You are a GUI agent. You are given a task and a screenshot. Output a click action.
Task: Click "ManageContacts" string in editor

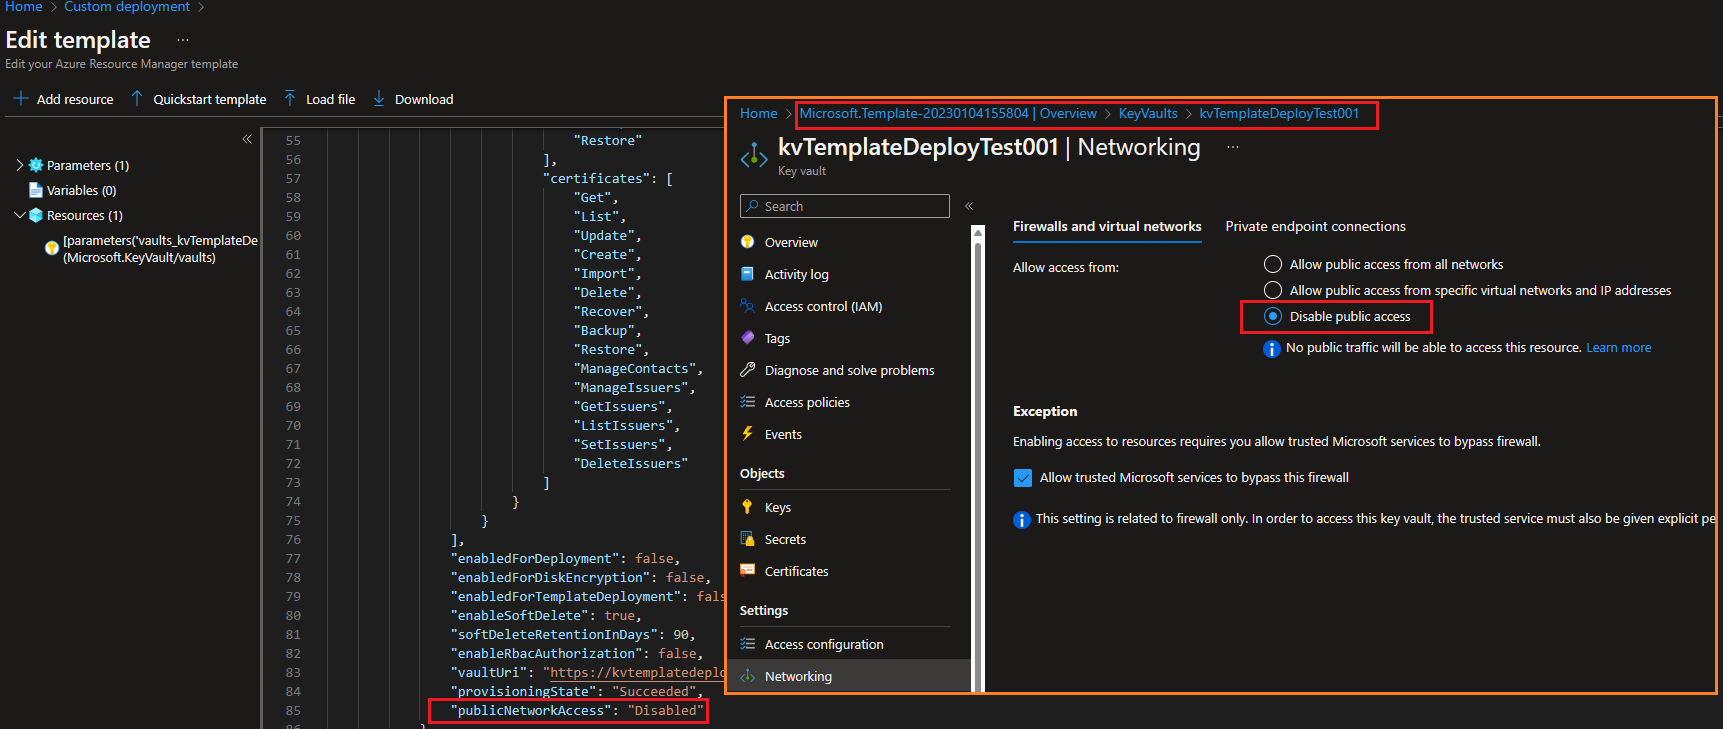click(x=634, y=369)
